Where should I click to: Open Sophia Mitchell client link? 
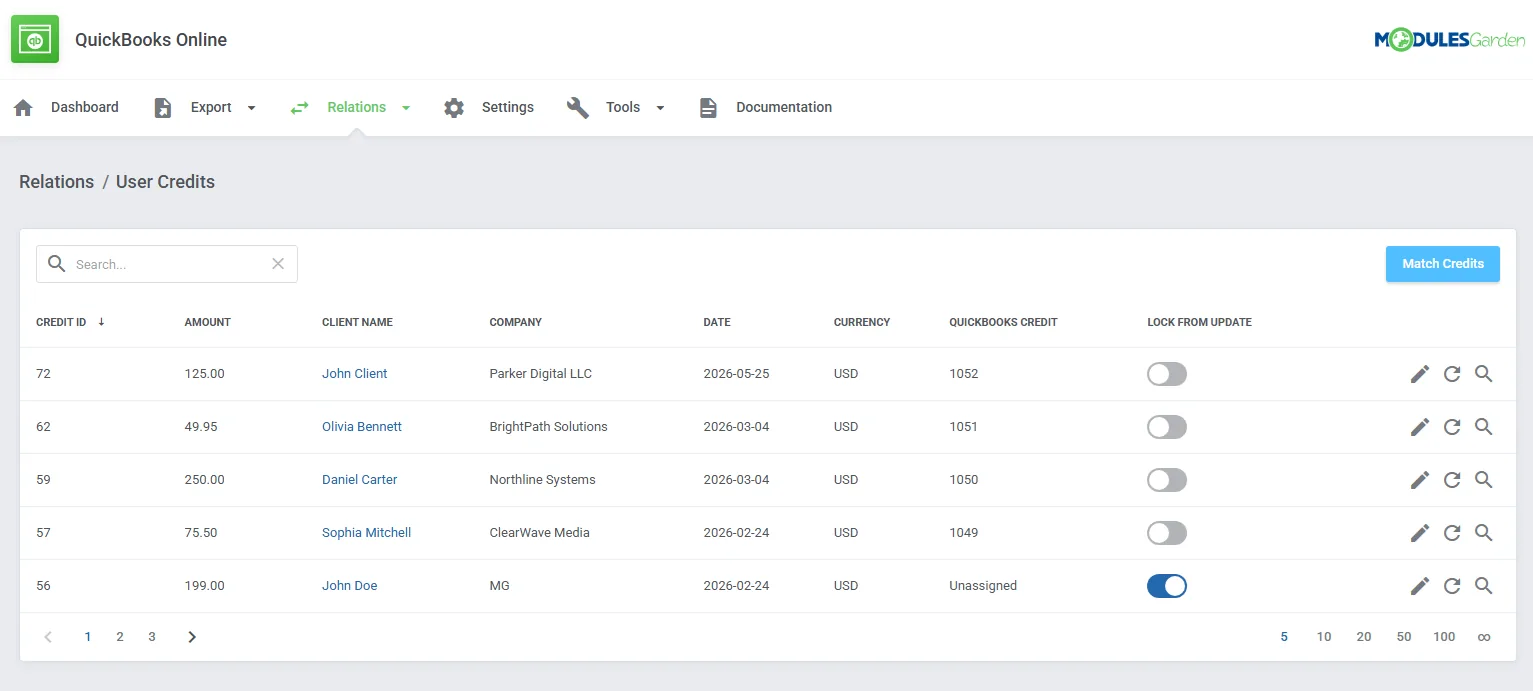(366, 533)
